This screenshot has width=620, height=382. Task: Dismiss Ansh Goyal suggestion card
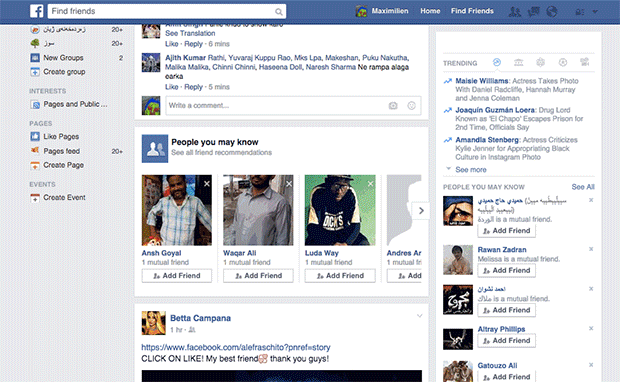207,183
